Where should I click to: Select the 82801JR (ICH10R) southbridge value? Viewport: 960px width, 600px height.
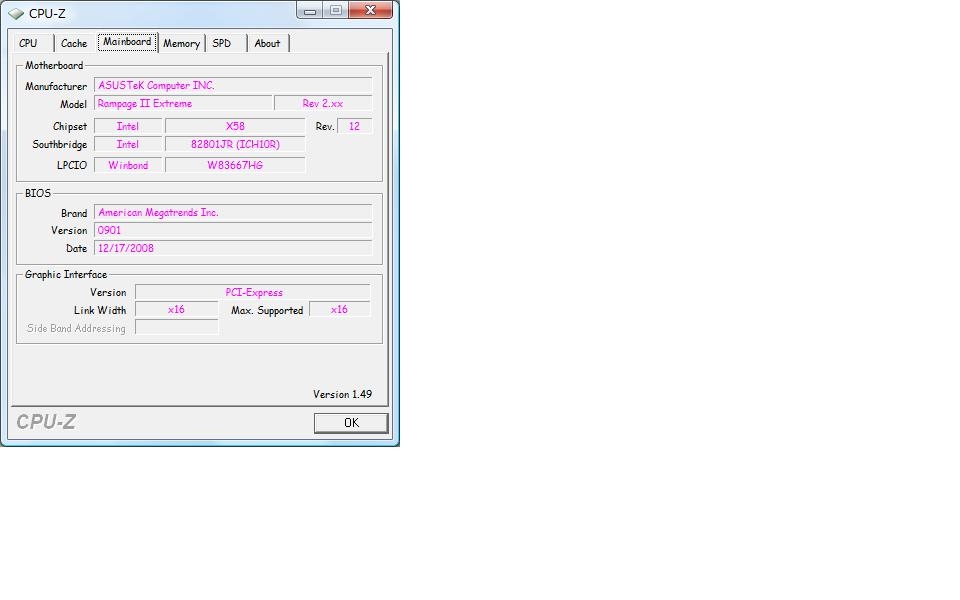pos(235,144)
